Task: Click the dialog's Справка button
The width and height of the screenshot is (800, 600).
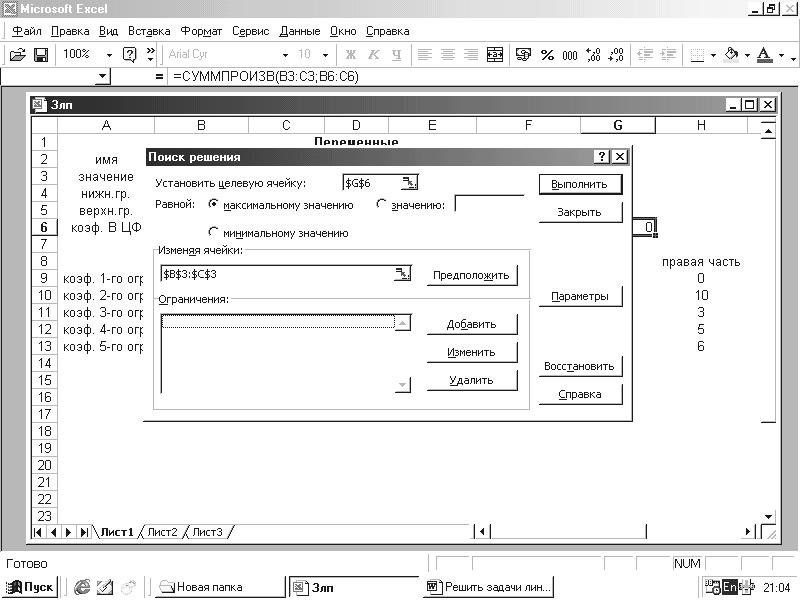Action: (x=580, y=394)
